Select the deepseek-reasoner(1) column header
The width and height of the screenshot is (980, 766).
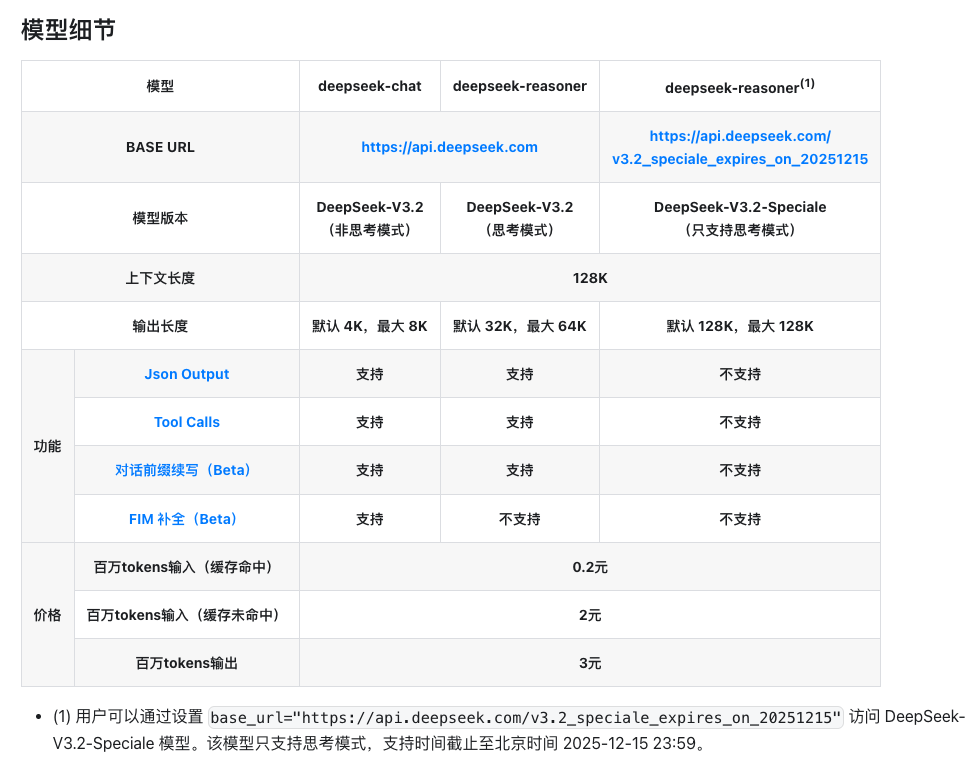pyautogui.click(x=739, y=86)
